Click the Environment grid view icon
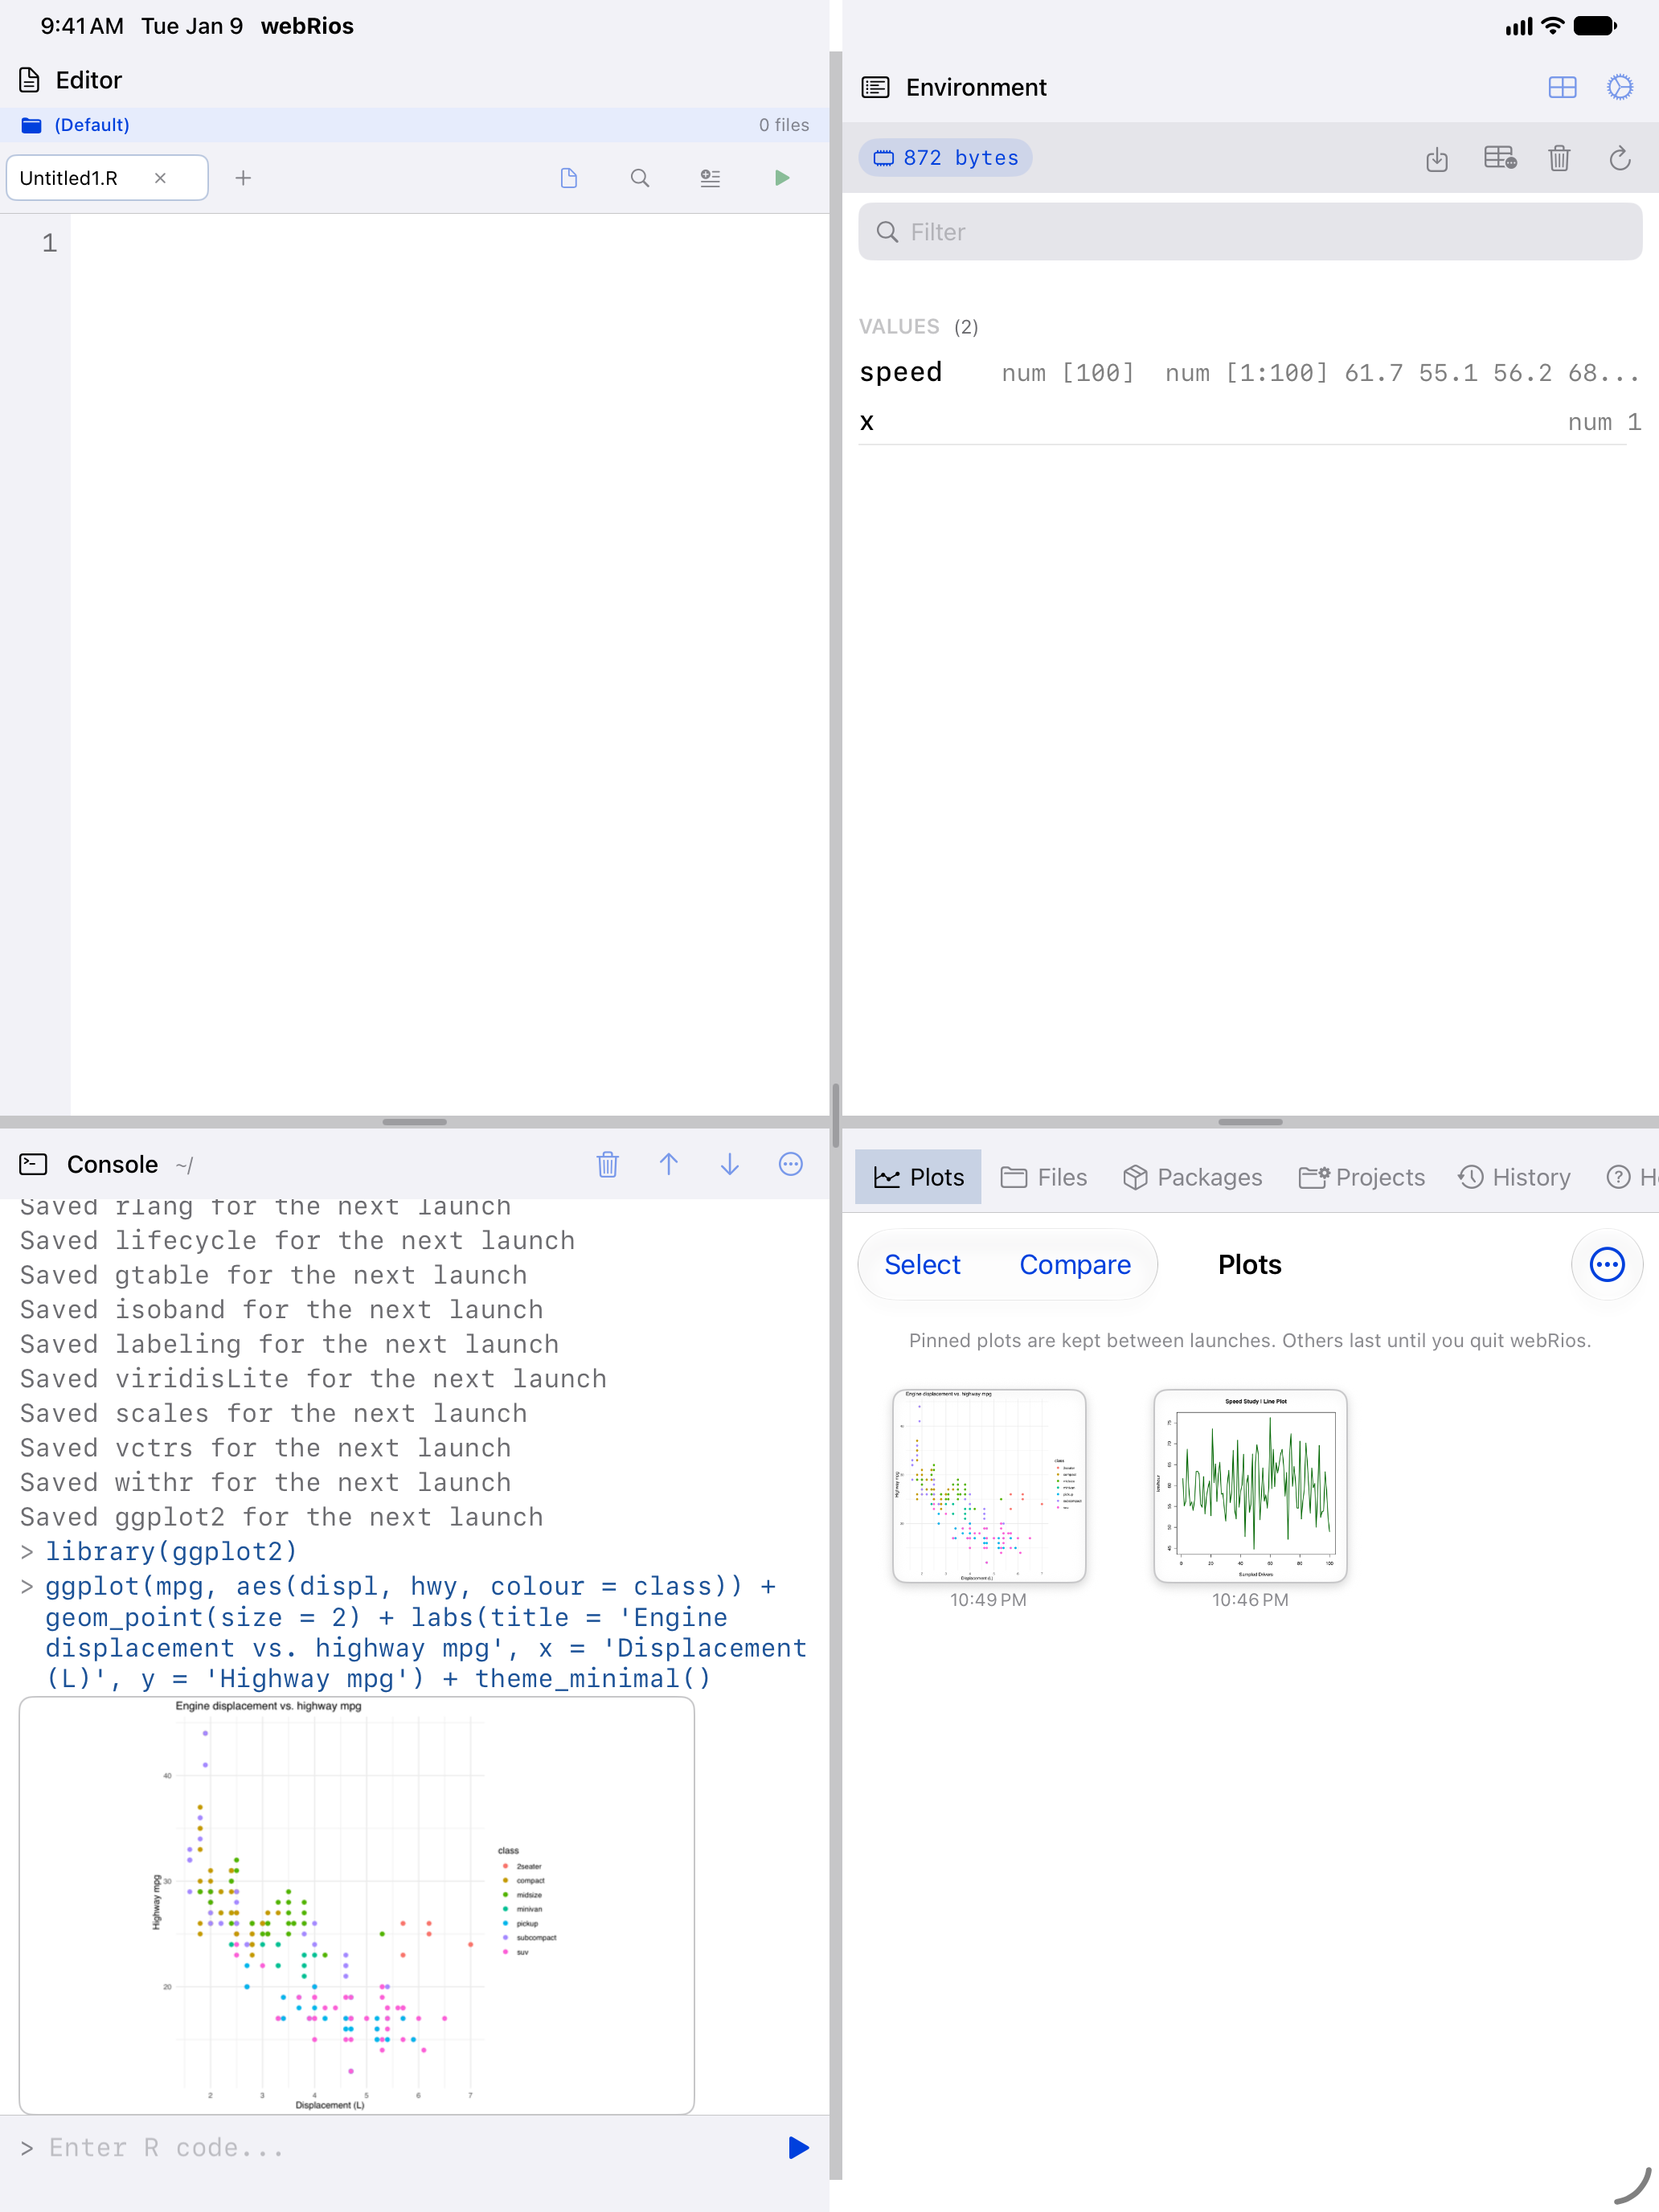The image size is (1659, 2212). click(1562, 88)
